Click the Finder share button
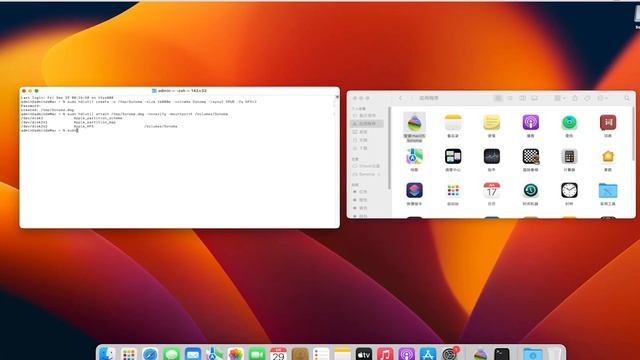Screen dimensions: 640x360 tap(575, 98)
